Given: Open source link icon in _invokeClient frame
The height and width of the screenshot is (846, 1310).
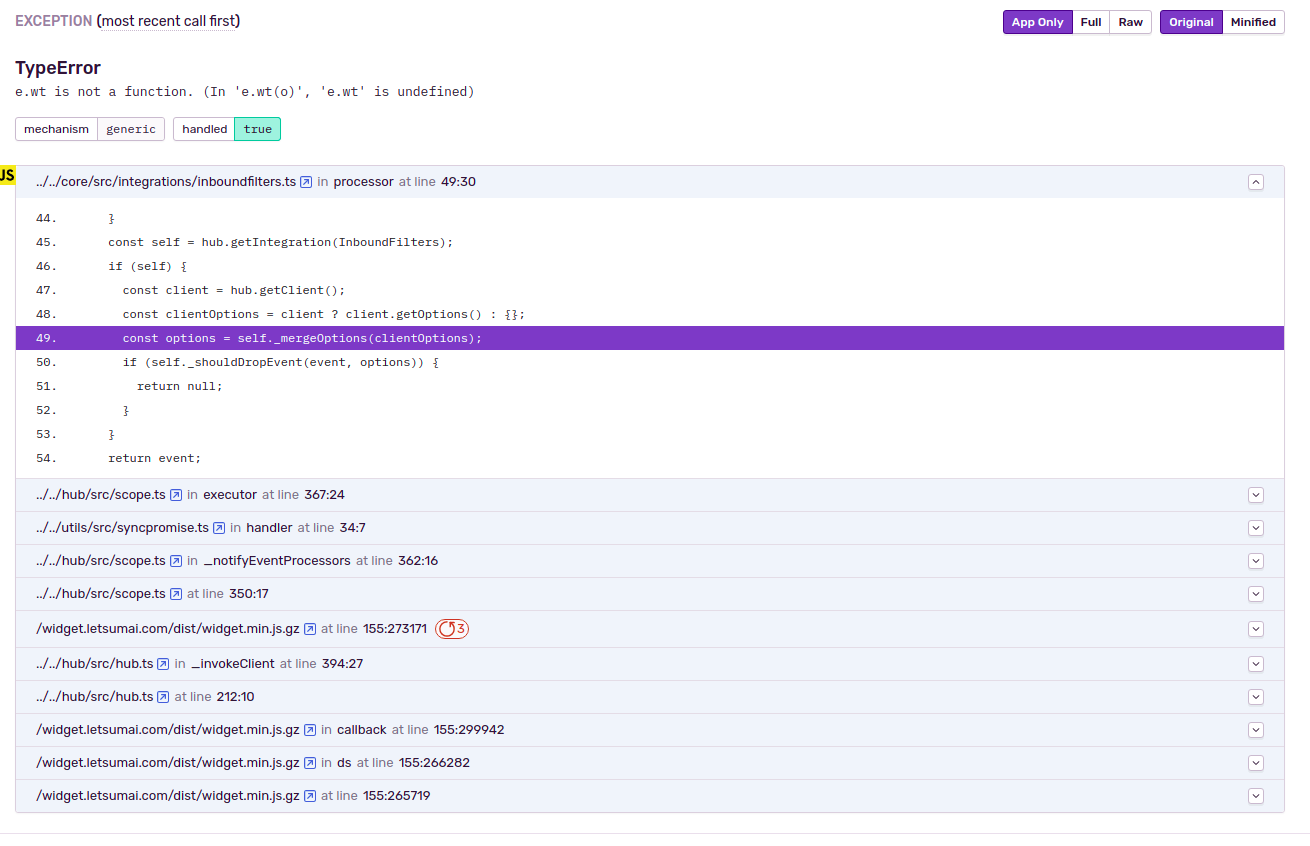Looking at the screenshot, I should coord(164,664).
